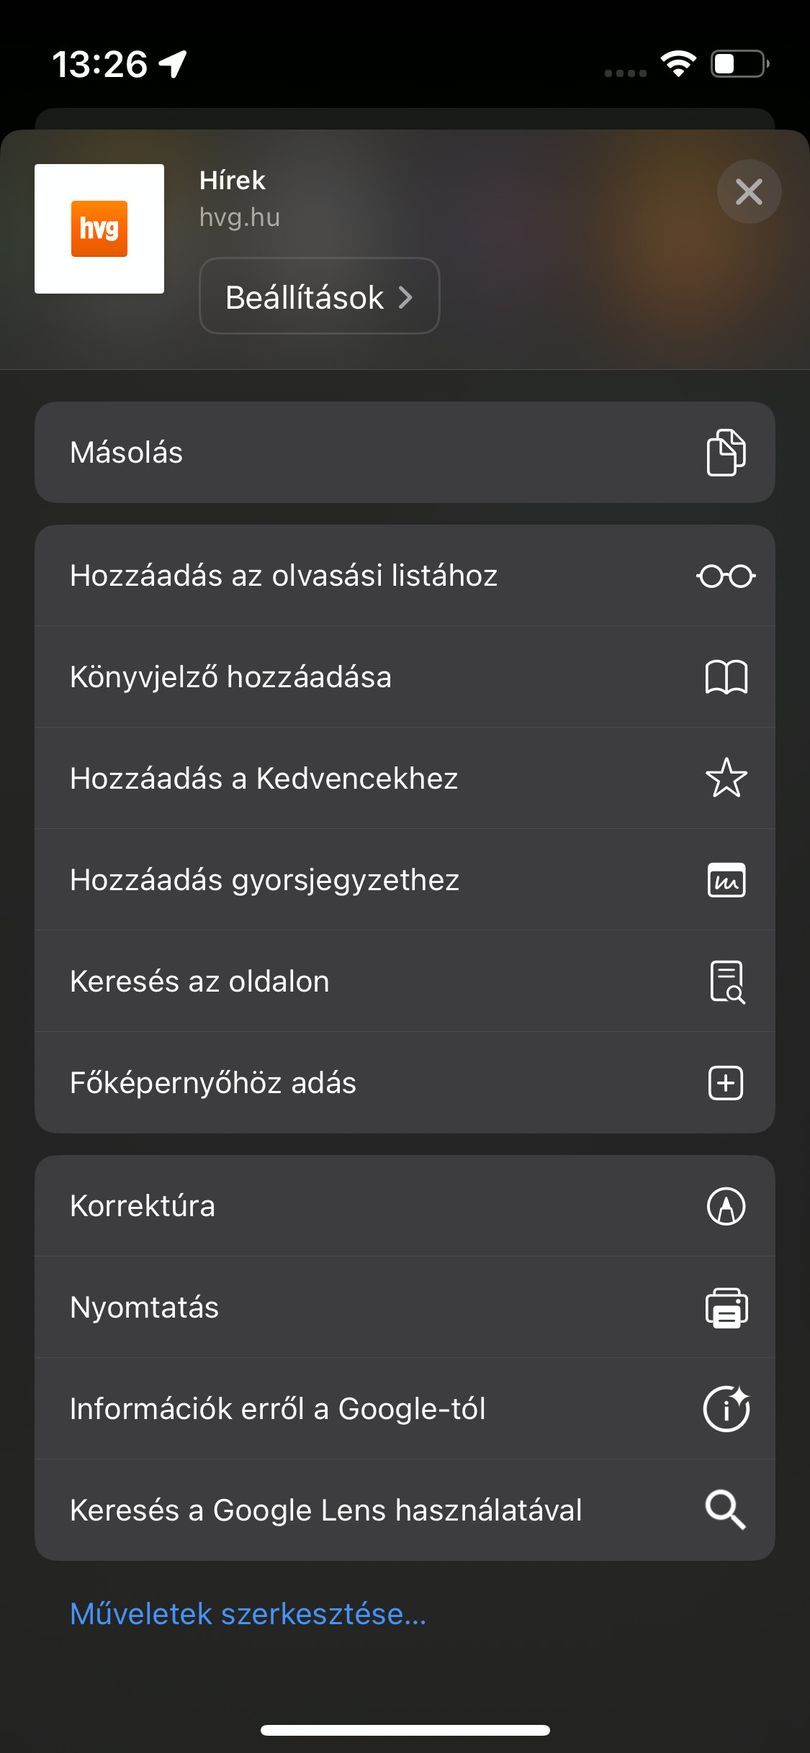
Task: Tap the home indicator bar
Action: (x=405, y=1730)
